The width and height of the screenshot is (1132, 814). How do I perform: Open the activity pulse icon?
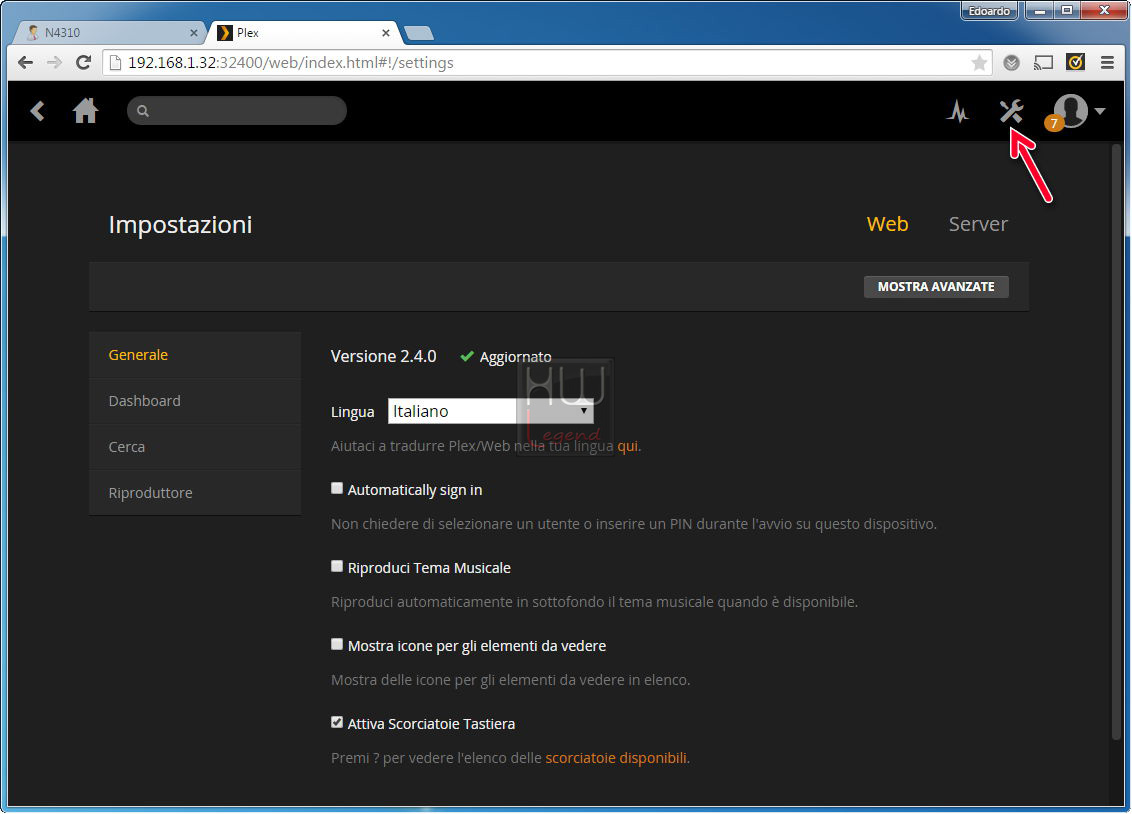tap(958, 111)
